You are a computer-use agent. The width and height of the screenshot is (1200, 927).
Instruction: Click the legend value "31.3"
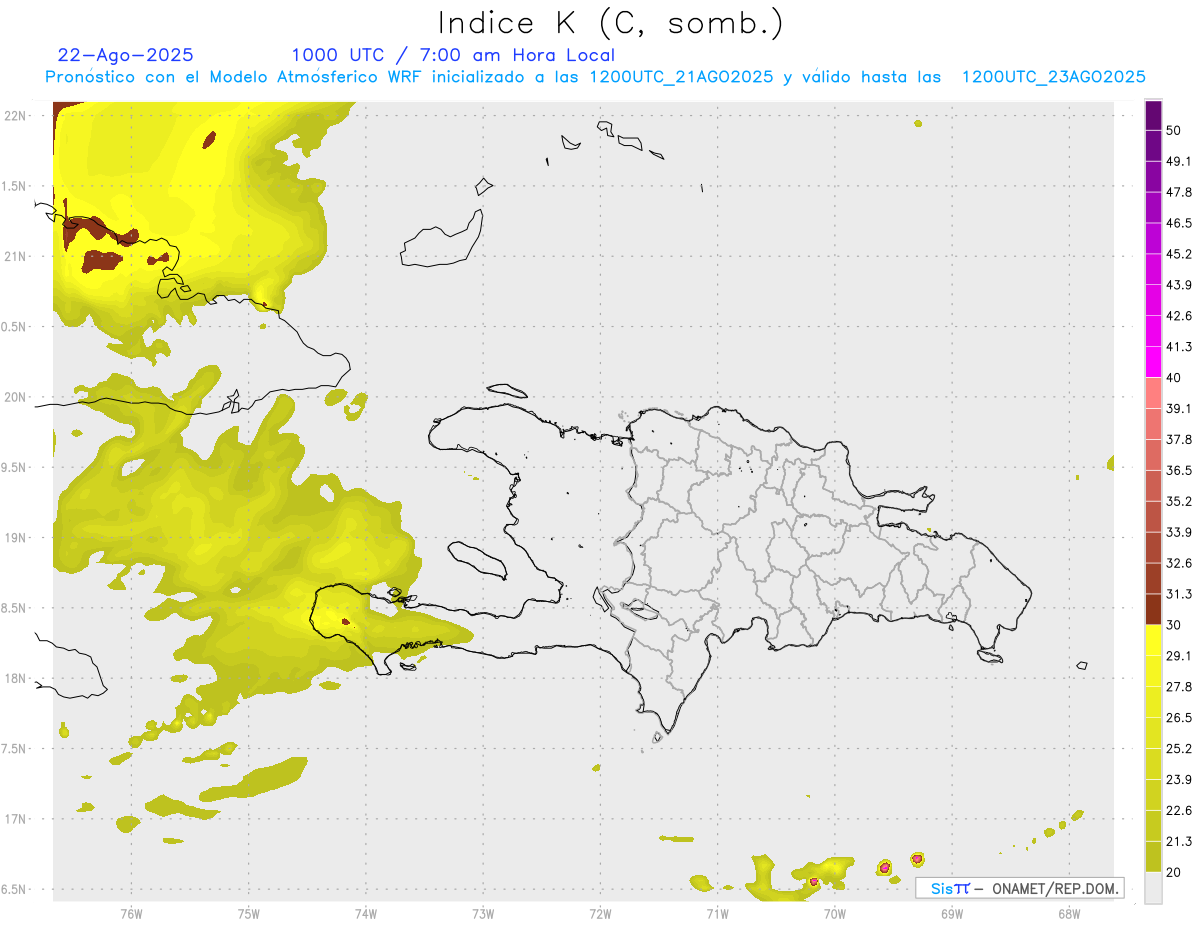pyautogui.click(x=1179, y=594)
